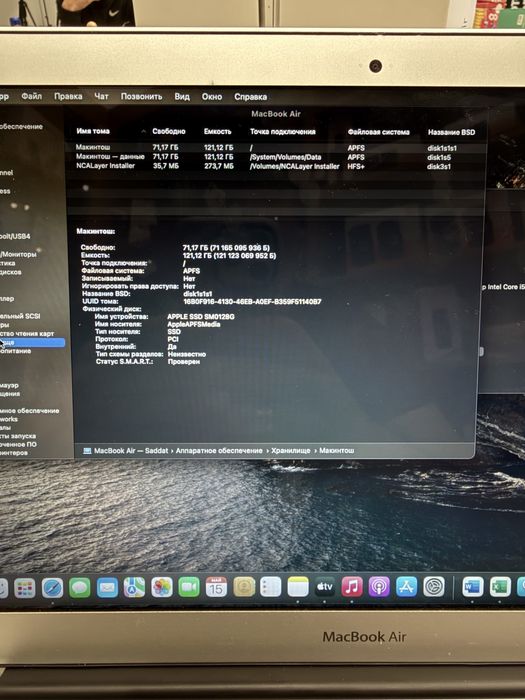Open the Правка menu
Viewport: 525px width, 700px height.
point(68,96)
